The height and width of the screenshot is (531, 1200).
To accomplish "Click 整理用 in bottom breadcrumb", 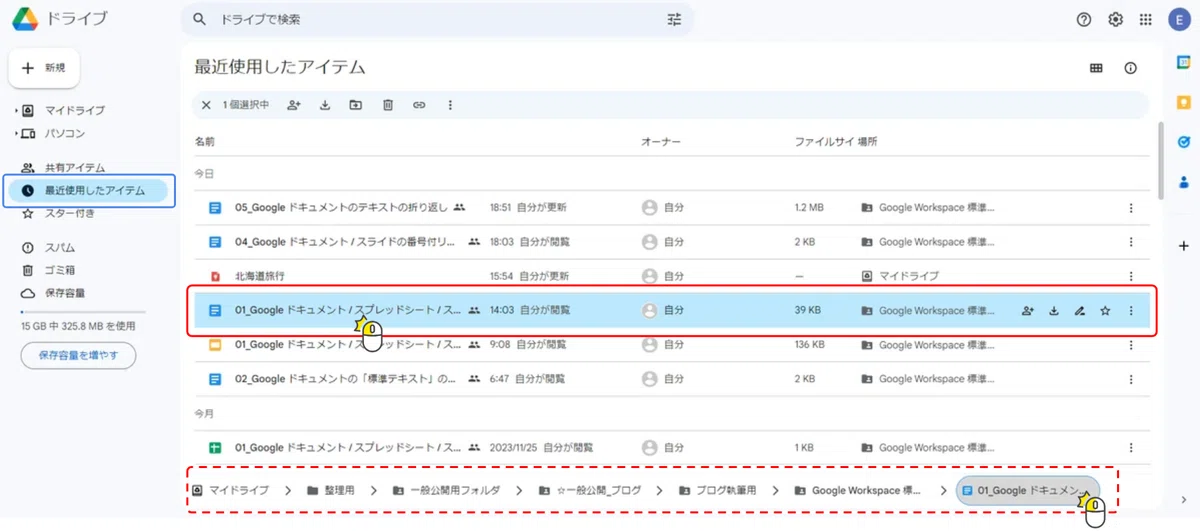I will [x=332, y=490].
